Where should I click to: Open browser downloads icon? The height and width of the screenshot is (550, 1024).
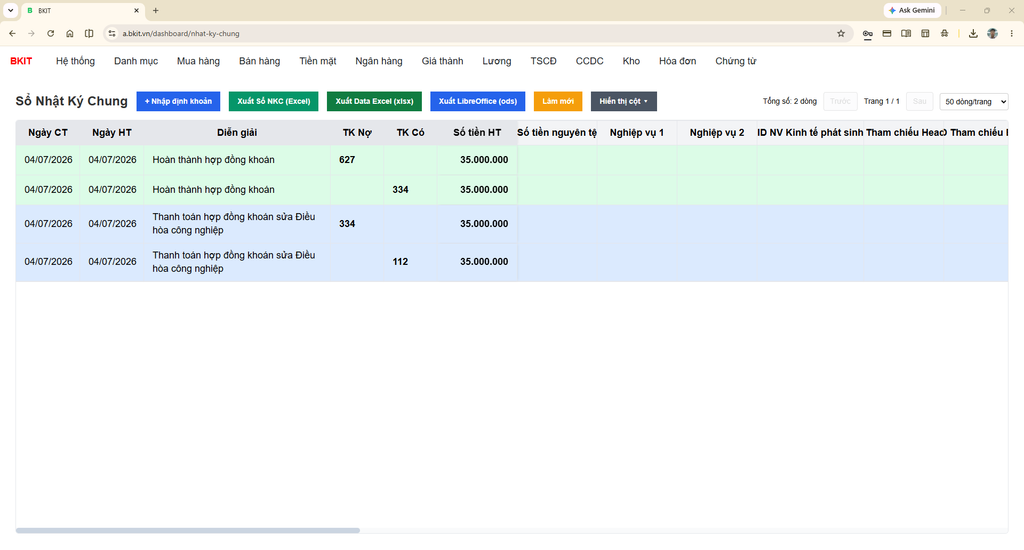(973, 33)
